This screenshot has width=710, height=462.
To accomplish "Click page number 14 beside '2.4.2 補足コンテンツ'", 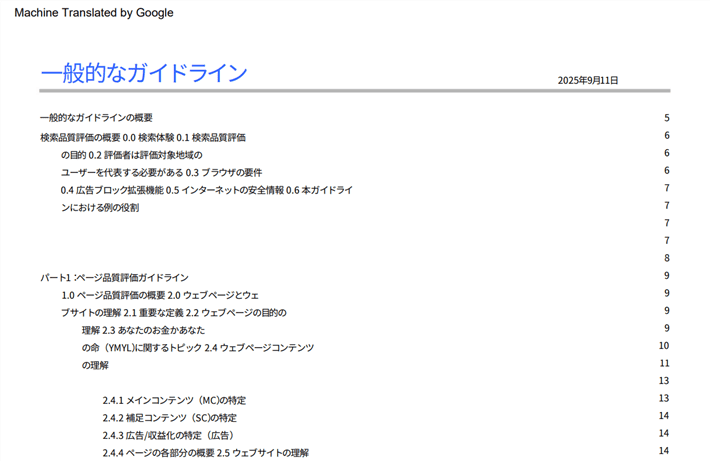I will [x=664, y=416].
